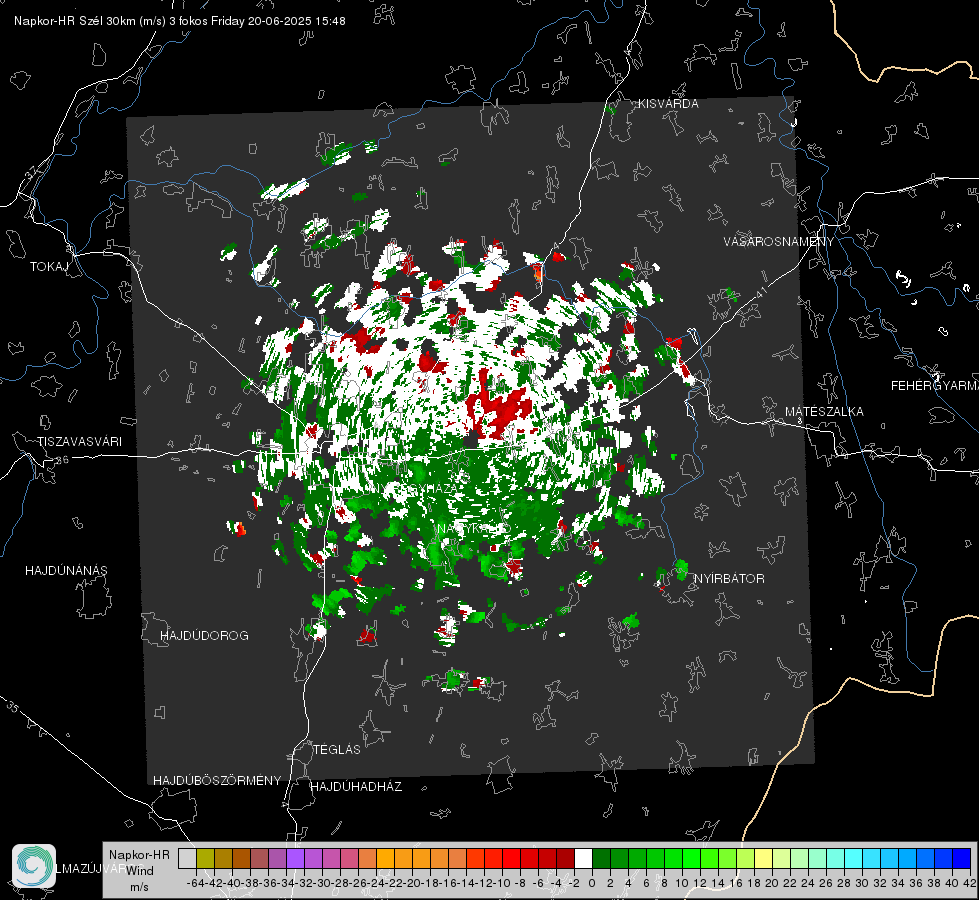
Task: Pick the cyan swatch between 28 and 30
Action: (854, 858)
